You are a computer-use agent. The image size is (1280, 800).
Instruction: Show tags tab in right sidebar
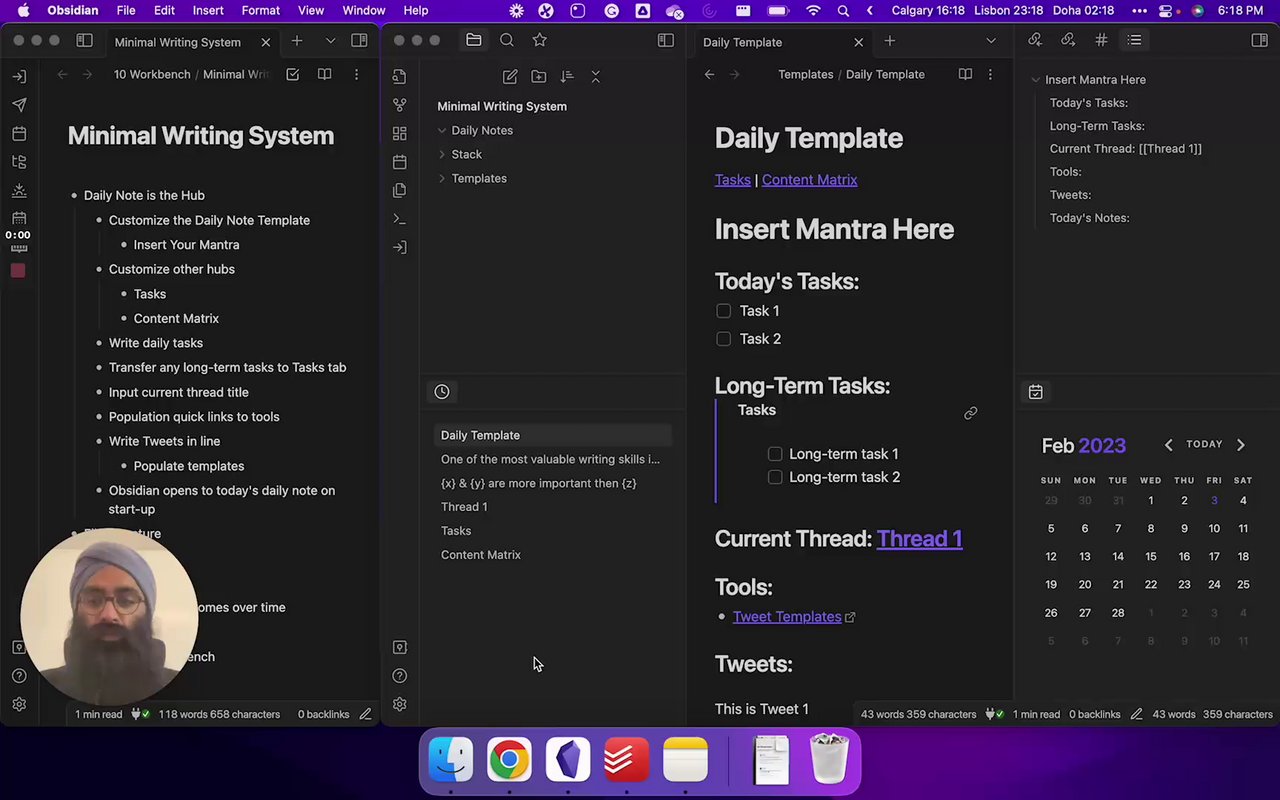pos(1101,40)
